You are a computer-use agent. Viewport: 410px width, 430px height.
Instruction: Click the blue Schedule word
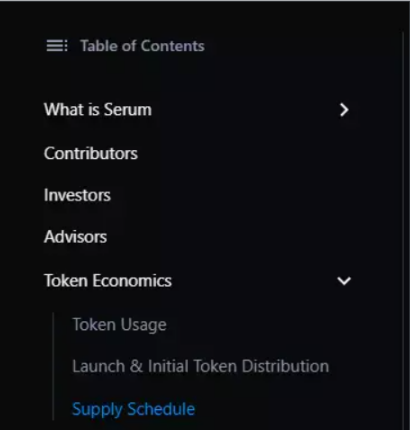coord(161,409)
